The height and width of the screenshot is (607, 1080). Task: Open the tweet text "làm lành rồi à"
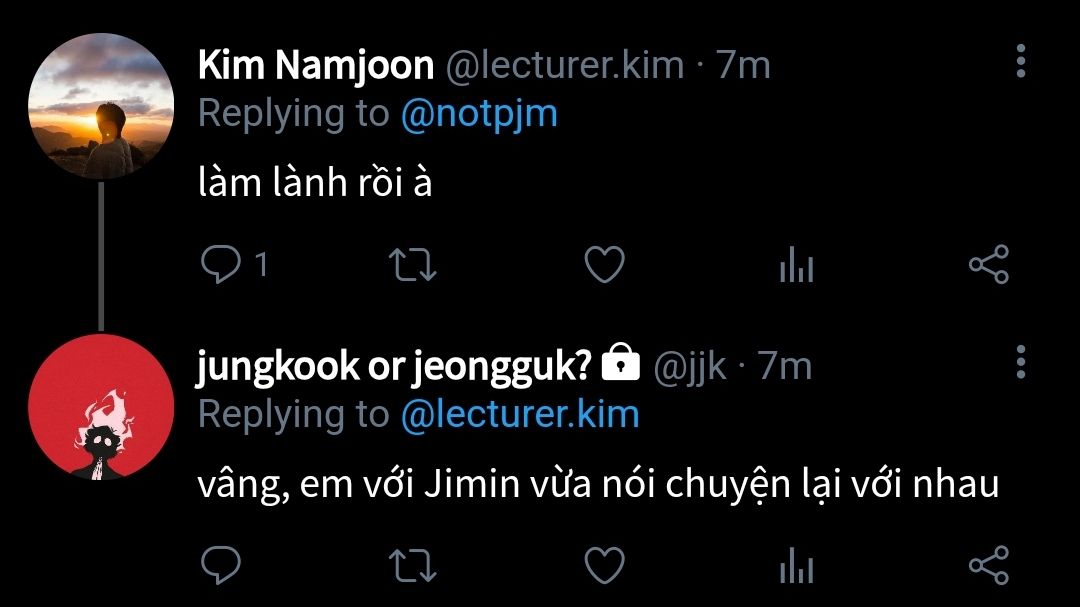click(x=315, y=184)
